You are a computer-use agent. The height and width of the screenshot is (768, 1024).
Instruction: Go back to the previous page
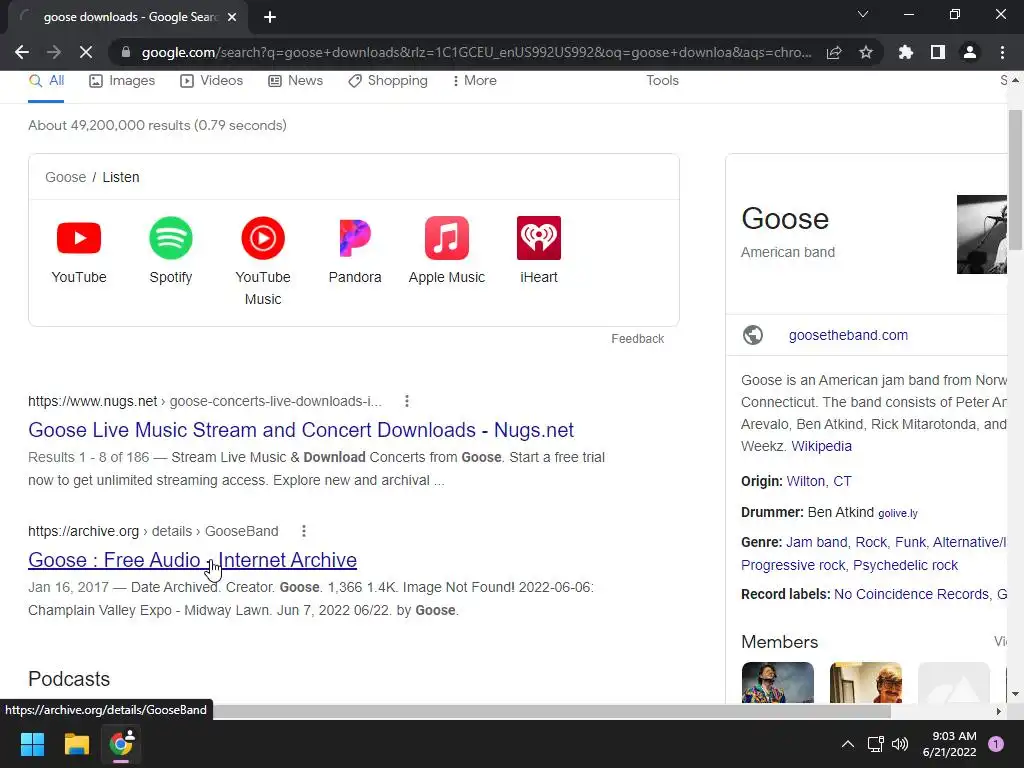pyautogui.click(x=22, y=52)
